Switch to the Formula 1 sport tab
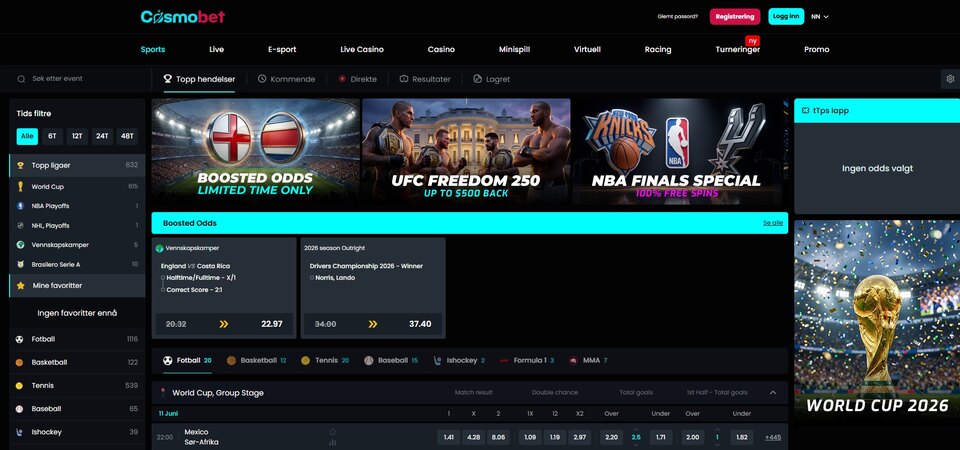The height and width of the screenshot is (450, 960). [527, 361]
